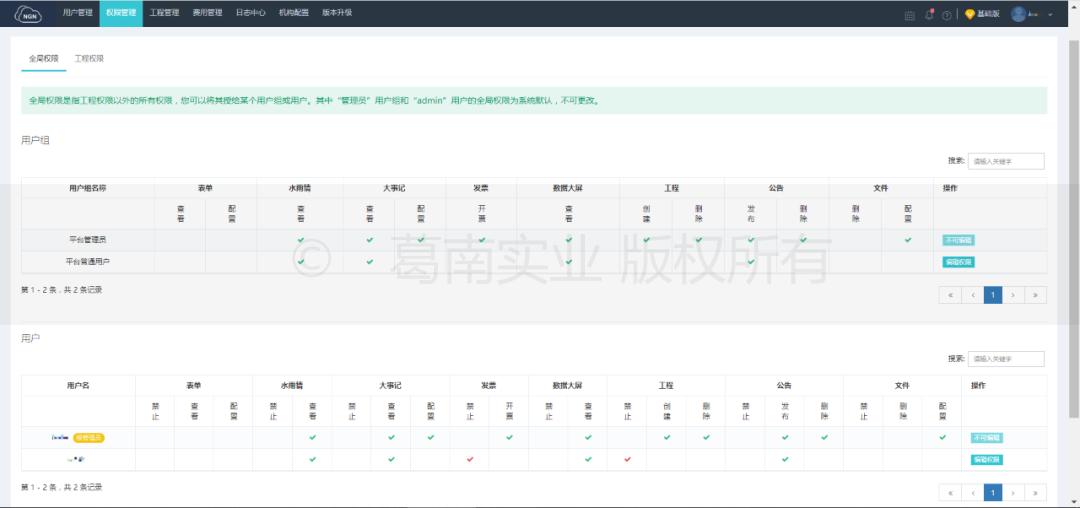The image size is (1080, 508).
Task: Focus the 用户组 table search box
Action: (x=1006, y=161)
